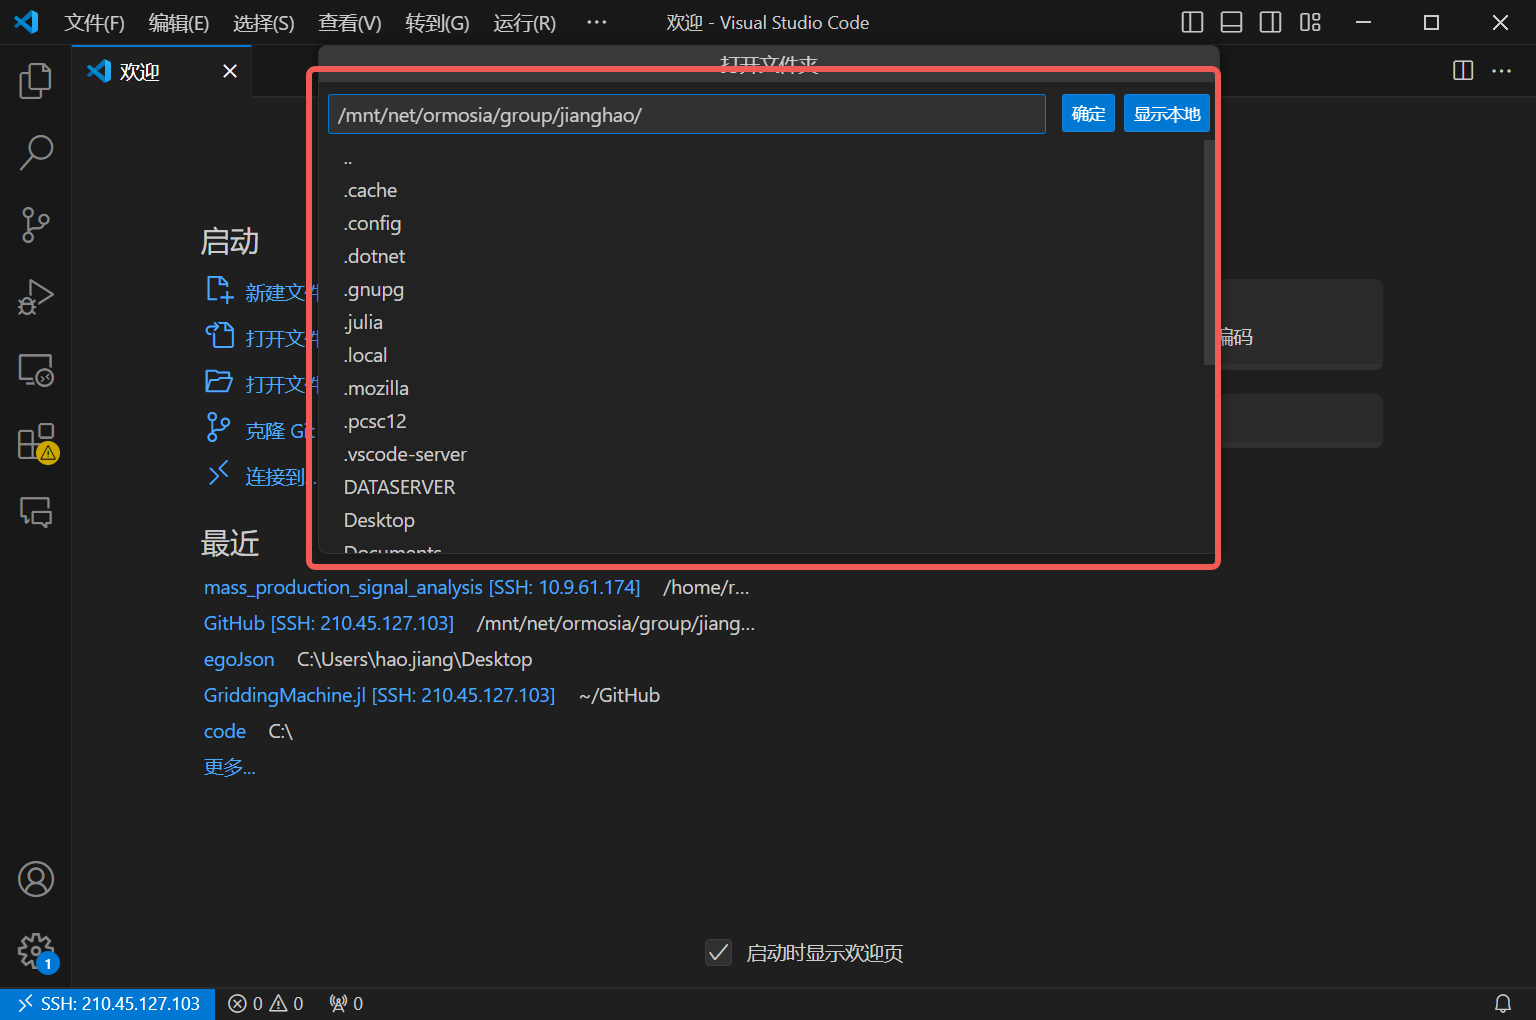The width and height of the screenshot is (1536, 1020).
Task: Open recent mass_production_signal_analysis project
Action: click(421, 587)
